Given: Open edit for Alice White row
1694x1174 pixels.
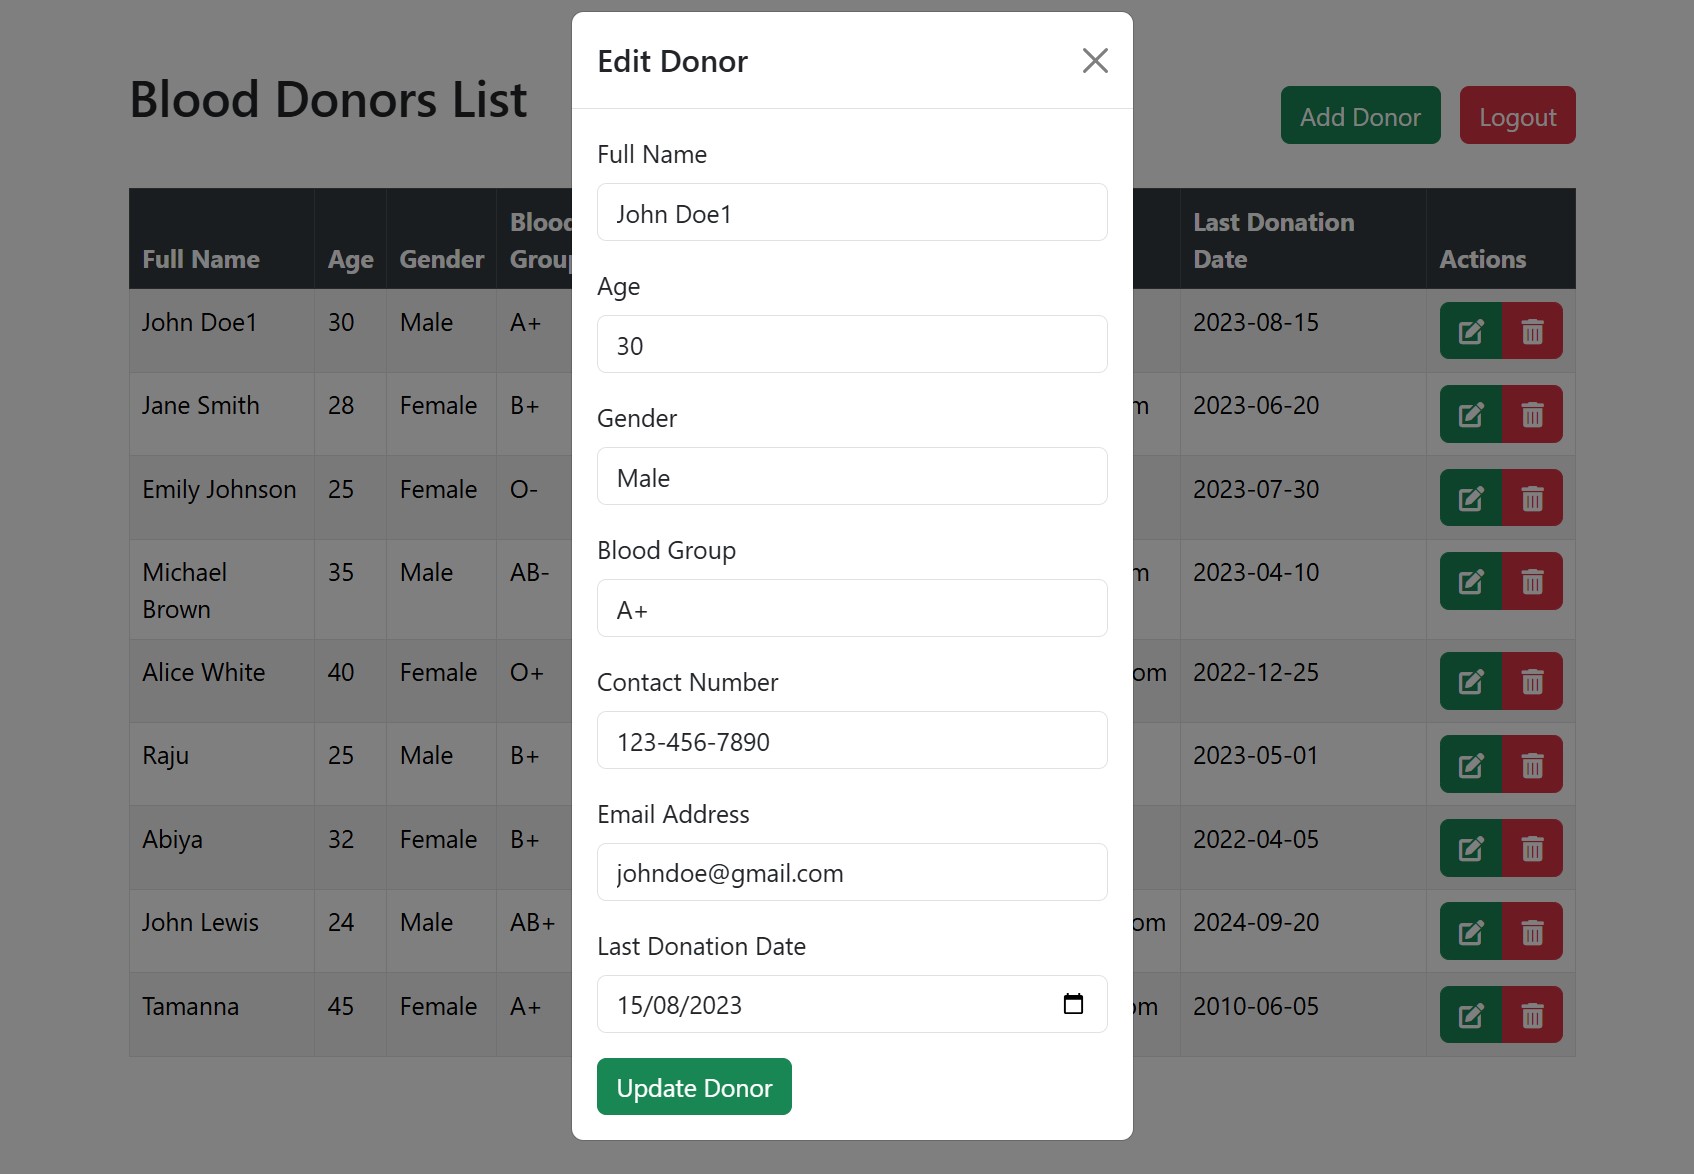Looking at the screenshot, I should pos(1470,681).
